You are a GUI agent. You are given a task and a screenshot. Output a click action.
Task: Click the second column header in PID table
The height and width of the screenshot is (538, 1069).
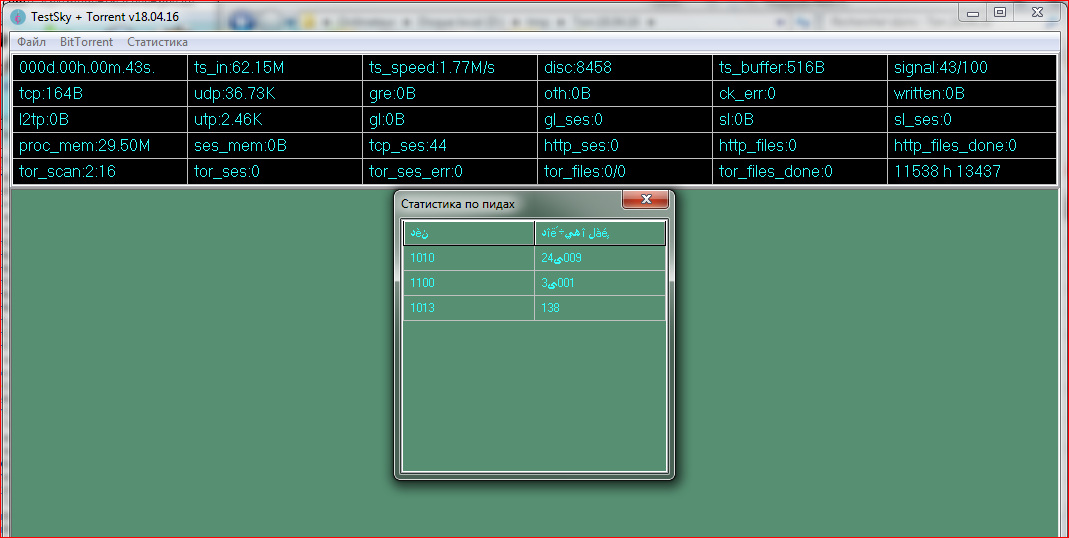[x=600, y=233]
